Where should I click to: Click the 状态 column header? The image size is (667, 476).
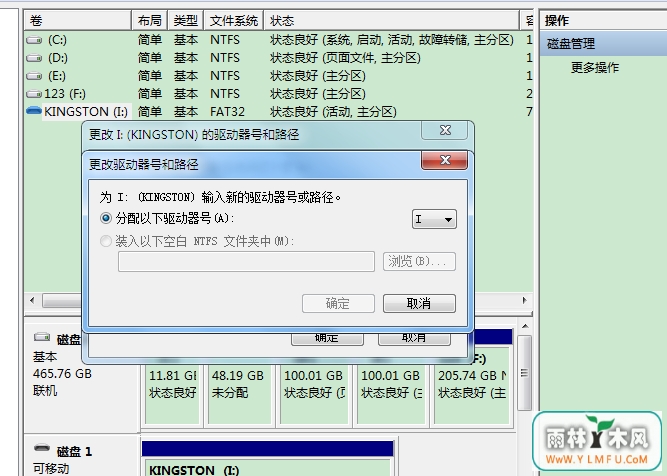(x=391, y=20)
